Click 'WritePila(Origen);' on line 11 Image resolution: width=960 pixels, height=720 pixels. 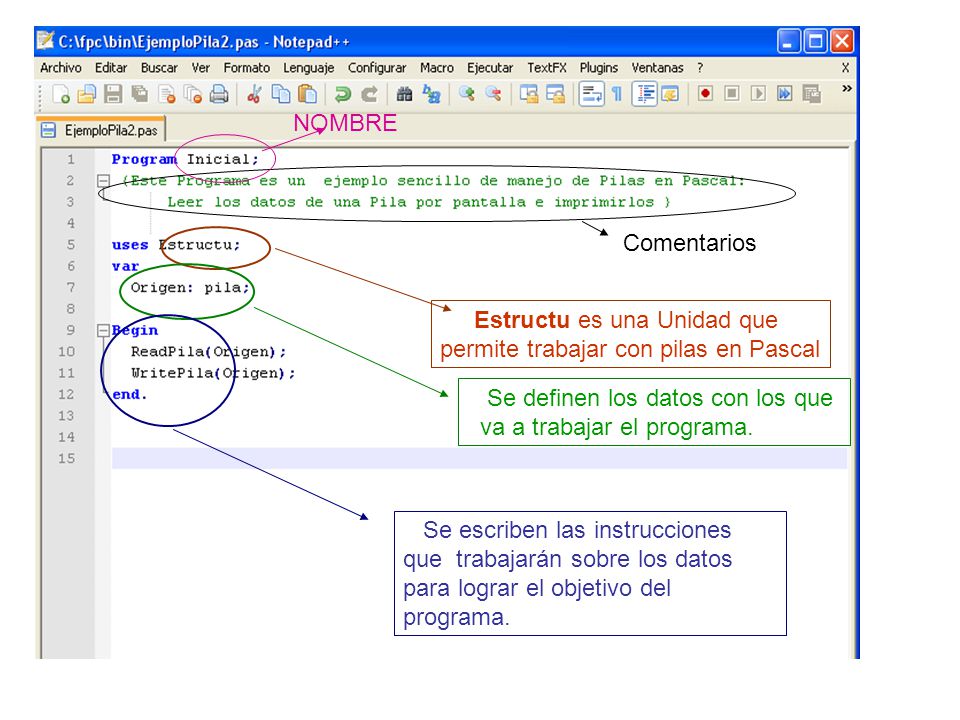(x=213, y=373)
